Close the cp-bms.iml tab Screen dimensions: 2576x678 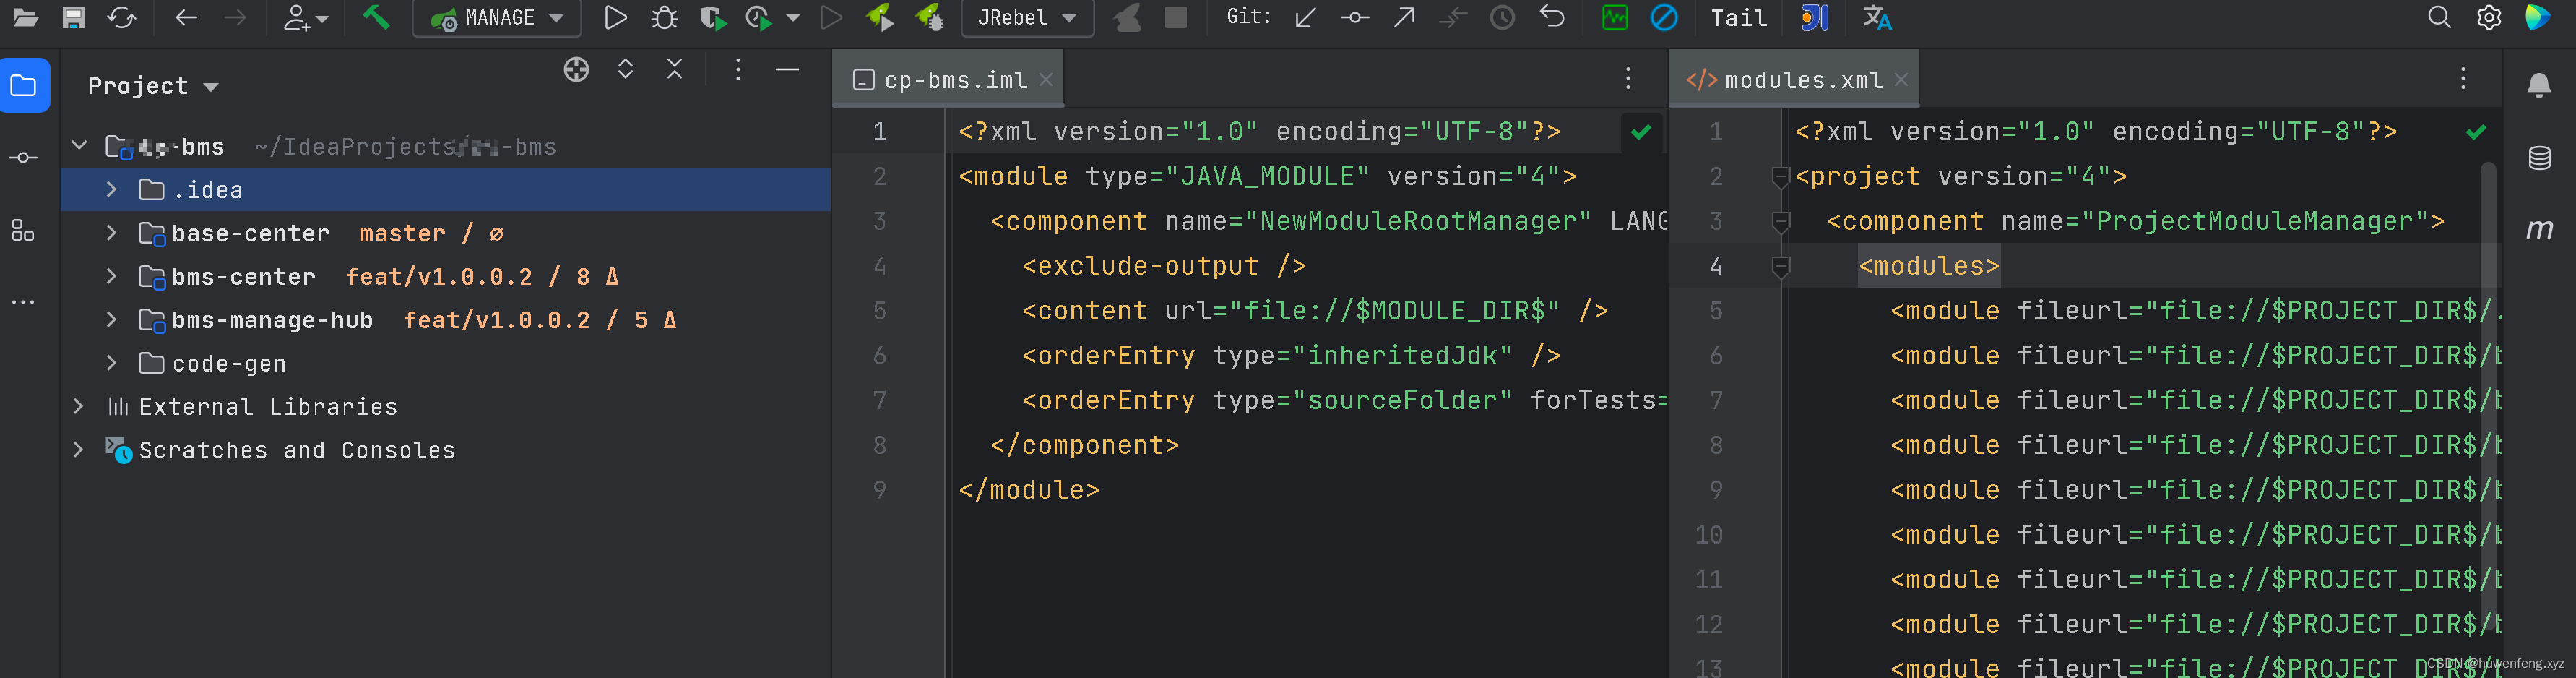click(x=1046, y=79)
